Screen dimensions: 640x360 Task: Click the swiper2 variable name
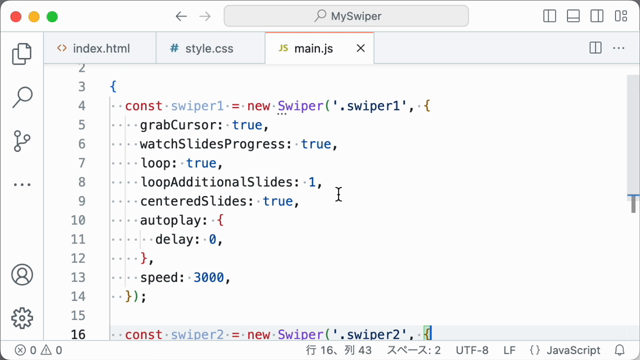coord(197,335)
